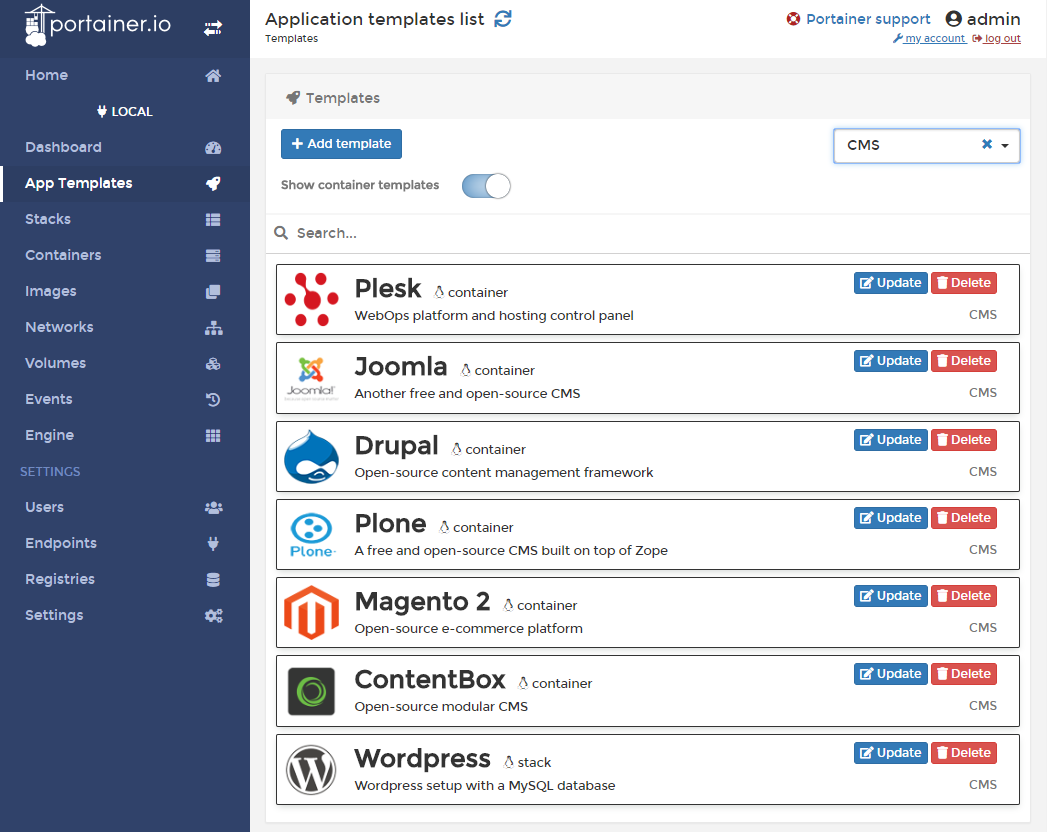Open Containers in the sidebar
The image size is (1047, 832).
tap(63, 255)
